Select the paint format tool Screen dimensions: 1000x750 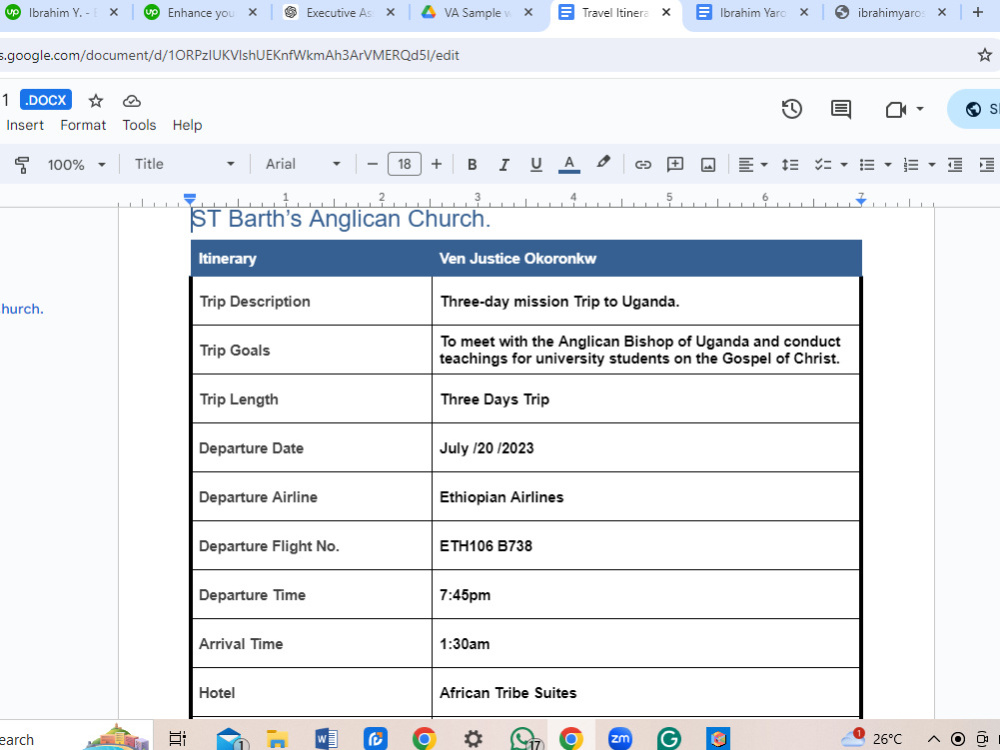[22, 165]
